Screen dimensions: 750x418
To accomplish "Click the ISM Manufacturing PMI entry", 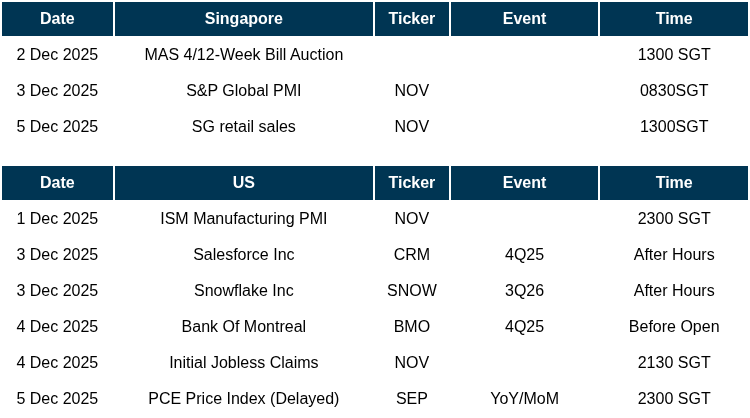I will point(243,219).
